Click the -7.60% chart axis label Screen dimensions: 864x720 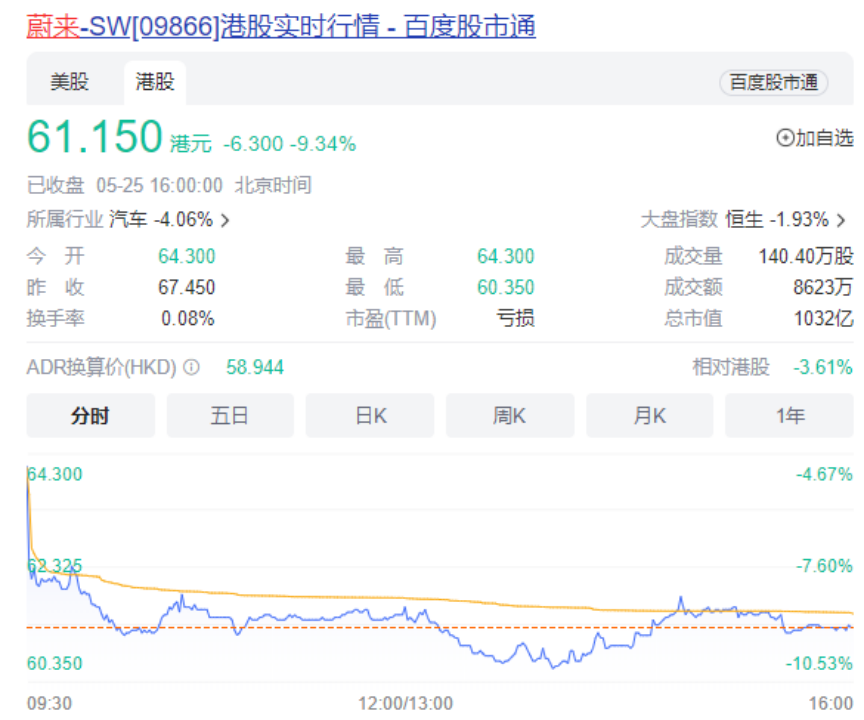(x=824, y=566)
